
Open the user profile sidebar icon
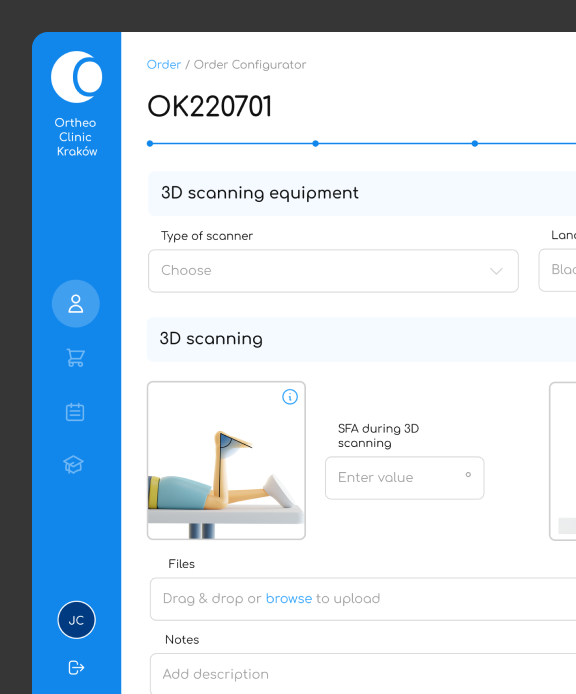(76, 304)
